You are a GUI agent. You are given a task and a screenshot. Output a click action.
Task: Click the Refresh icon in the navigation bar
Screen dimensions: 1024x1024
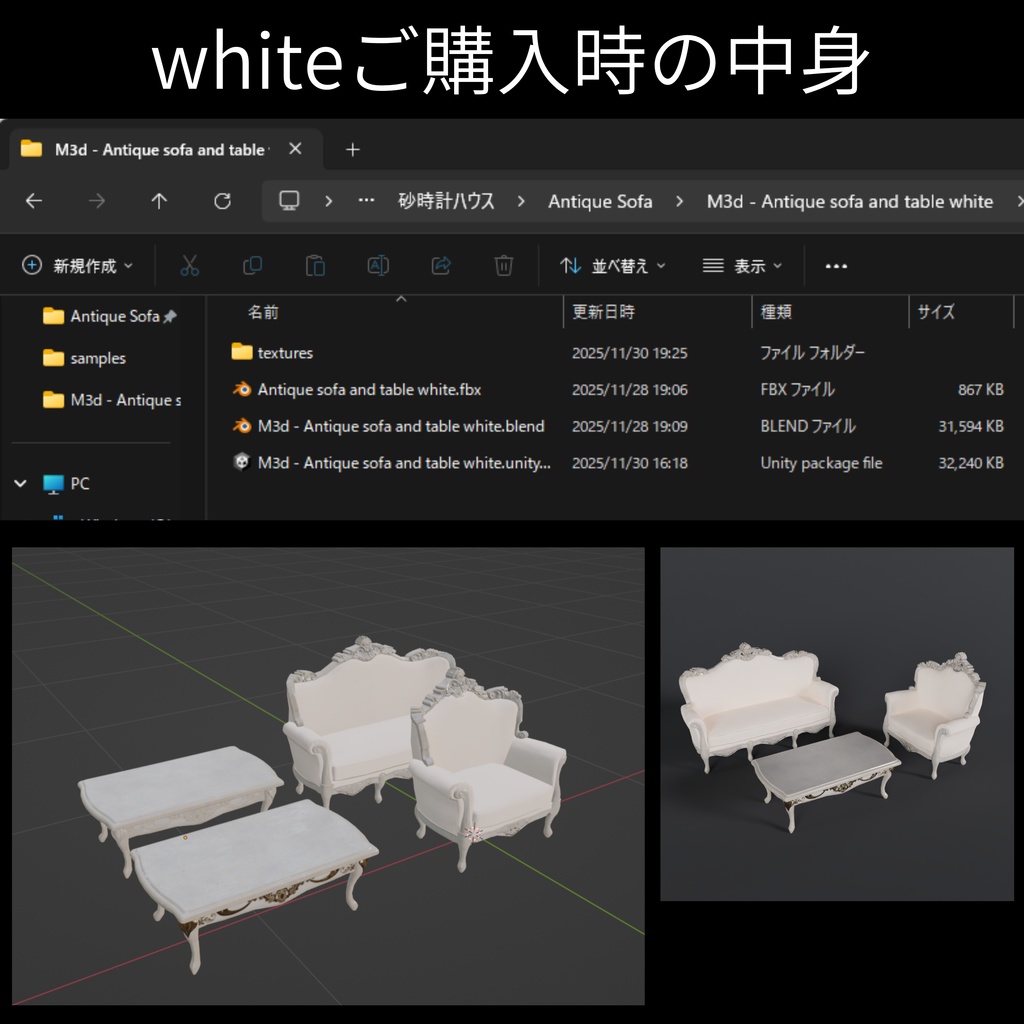[222, 201]
